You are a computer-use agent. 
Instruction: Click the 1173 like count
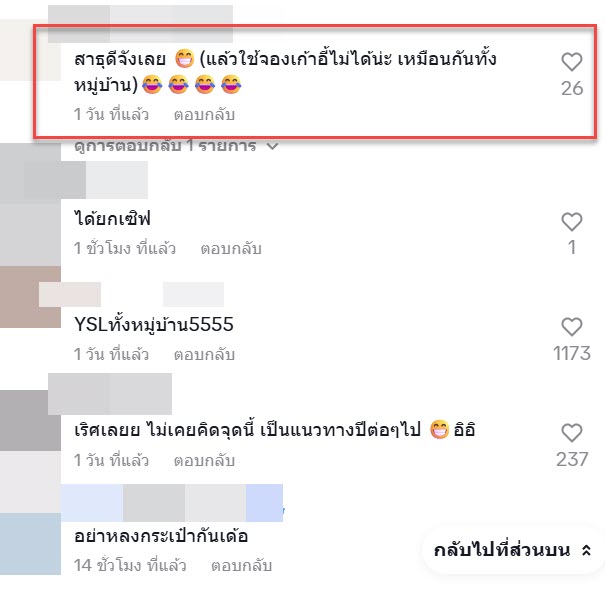coord(571,353)
